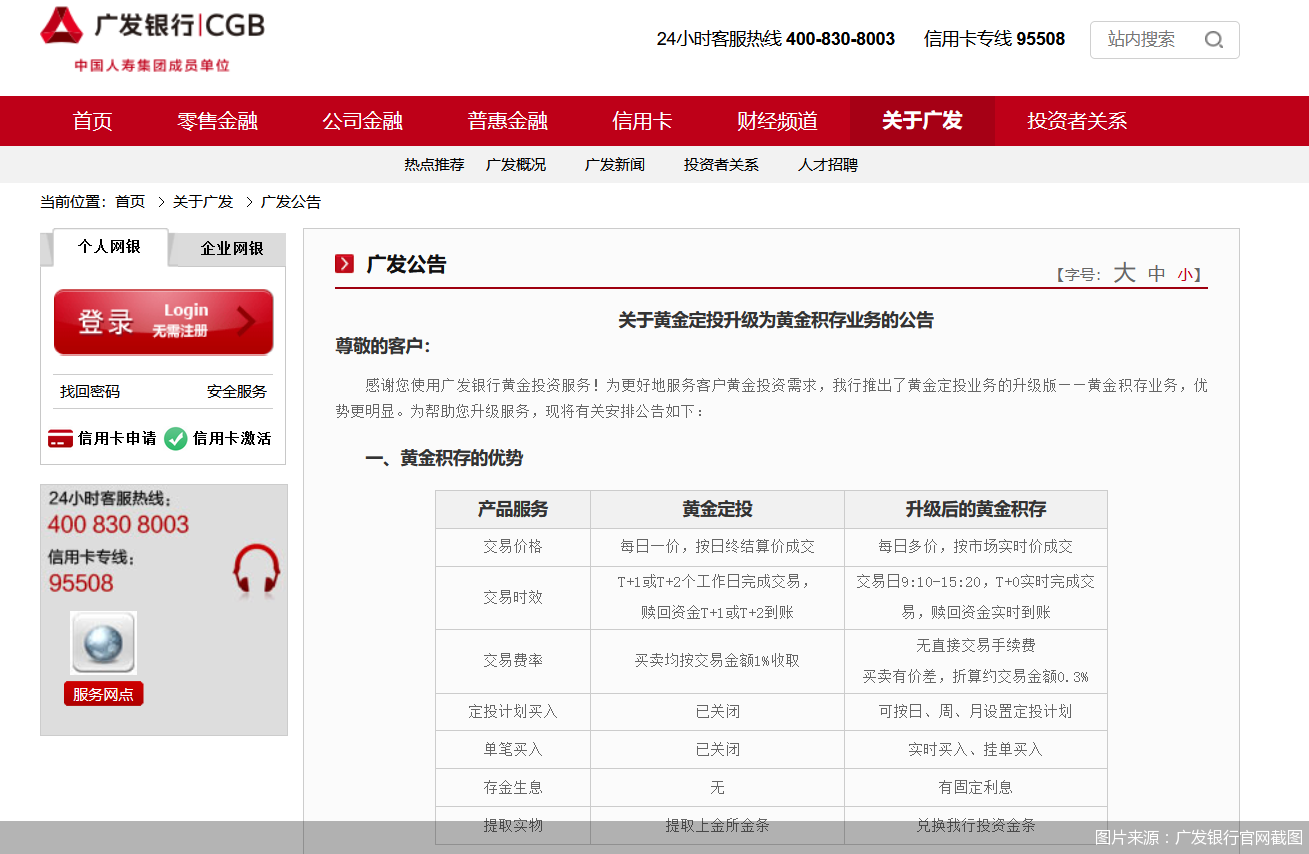1309x854 pixels.
Task: Click the red credit card application icon
Action: (60, 439)
